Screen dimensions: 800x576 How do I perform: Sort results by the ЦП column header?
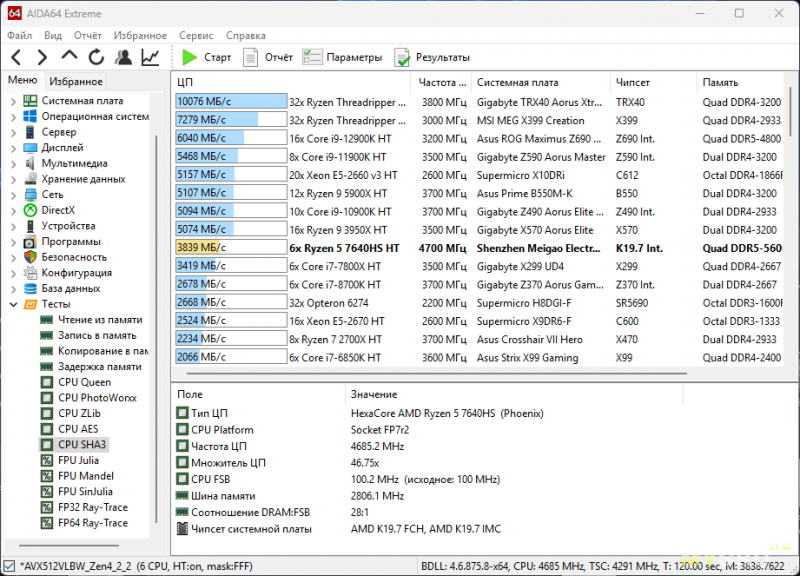292,82
